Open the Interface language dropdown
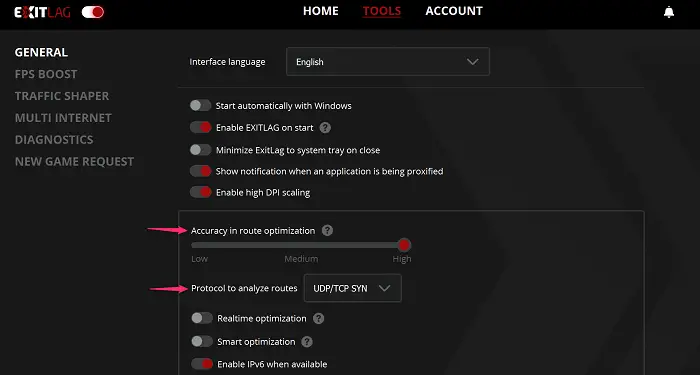Screen dimensions: 700x375 click(x=388, y=62)
